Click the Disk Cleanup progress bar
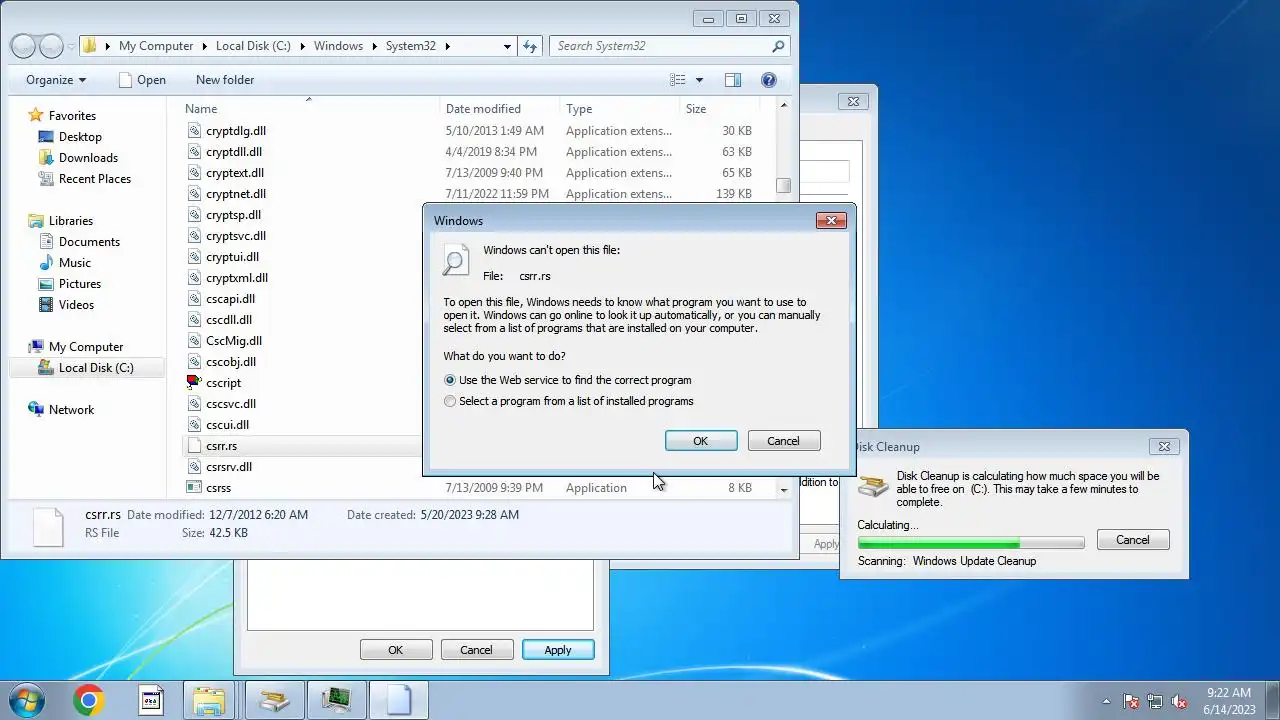 tap(971, 543)
